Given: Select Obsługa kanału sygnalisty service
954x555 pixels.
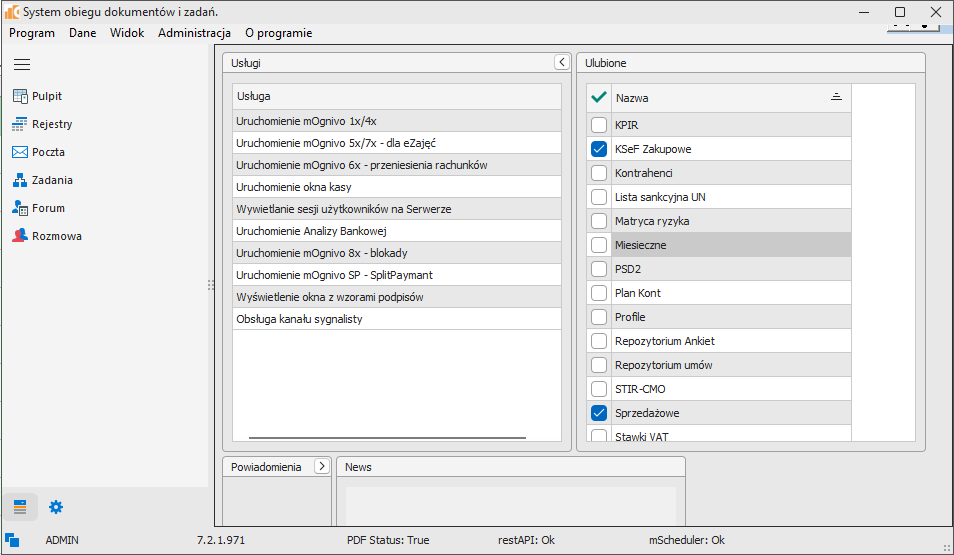Looking at the screenshot, I should [x=397, y=319].
